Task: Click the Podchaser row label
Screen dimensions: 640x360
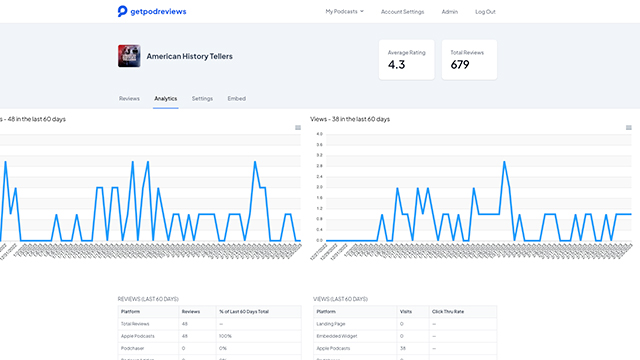Action: [132, 348]
